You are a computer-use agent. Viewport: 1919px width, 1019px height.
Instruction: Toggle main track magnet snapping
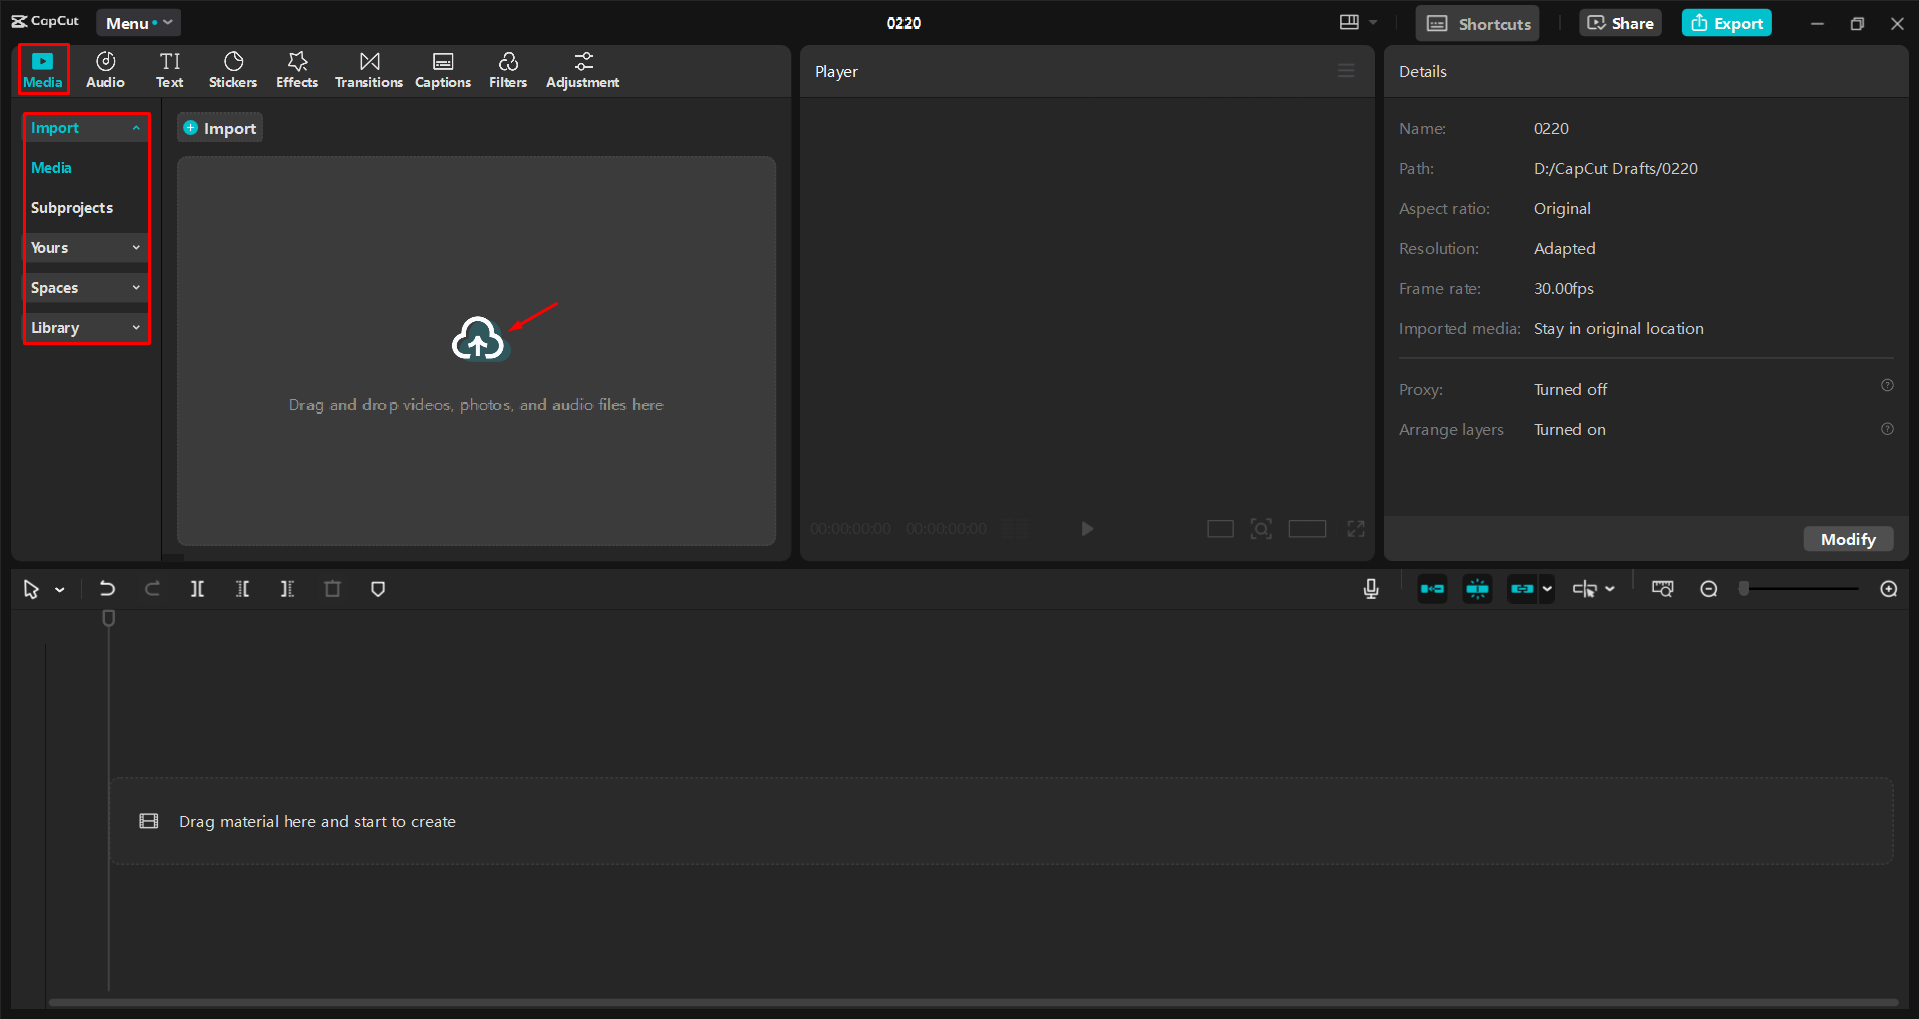[x=1431, y=589]
